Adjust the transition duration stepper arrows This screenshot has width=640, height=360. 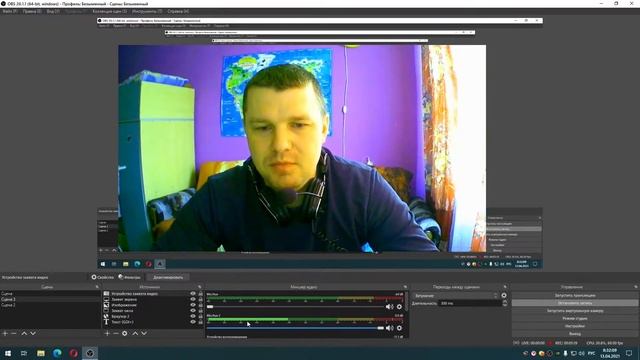tap(504, 303)
